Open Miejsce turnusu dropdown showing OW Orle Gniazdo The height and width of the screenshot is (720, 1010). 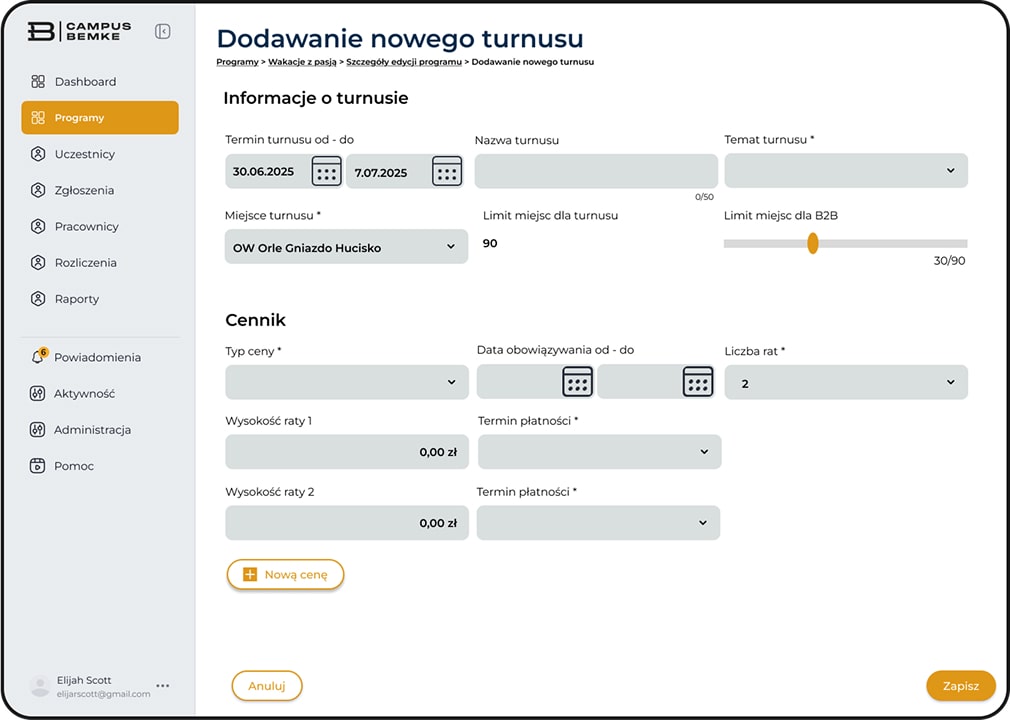(346, 247)
